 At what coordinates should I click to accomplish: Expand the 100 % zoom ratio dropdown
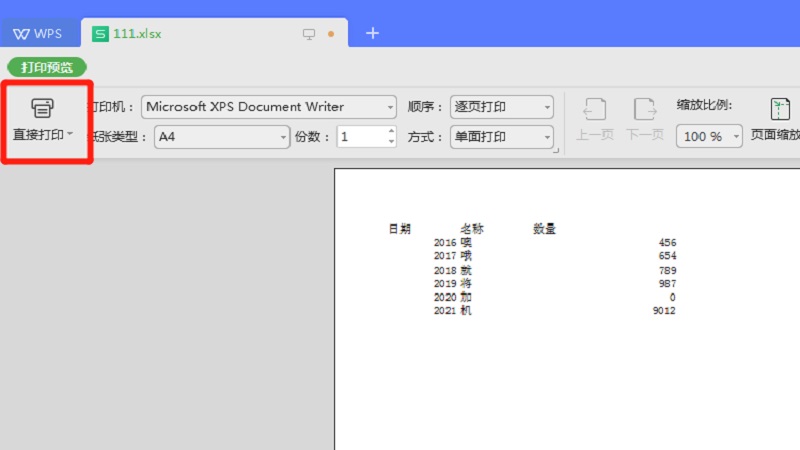click(x=737, y=137)
